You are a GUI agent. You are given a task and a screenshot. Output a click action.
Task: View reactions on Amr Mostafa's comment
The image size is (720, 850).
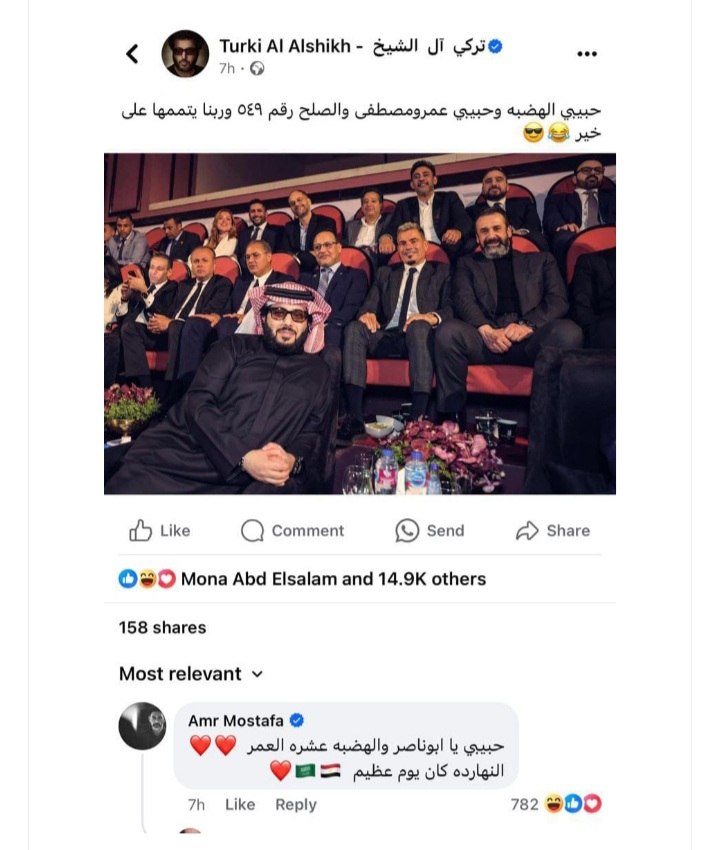(556, 803)
